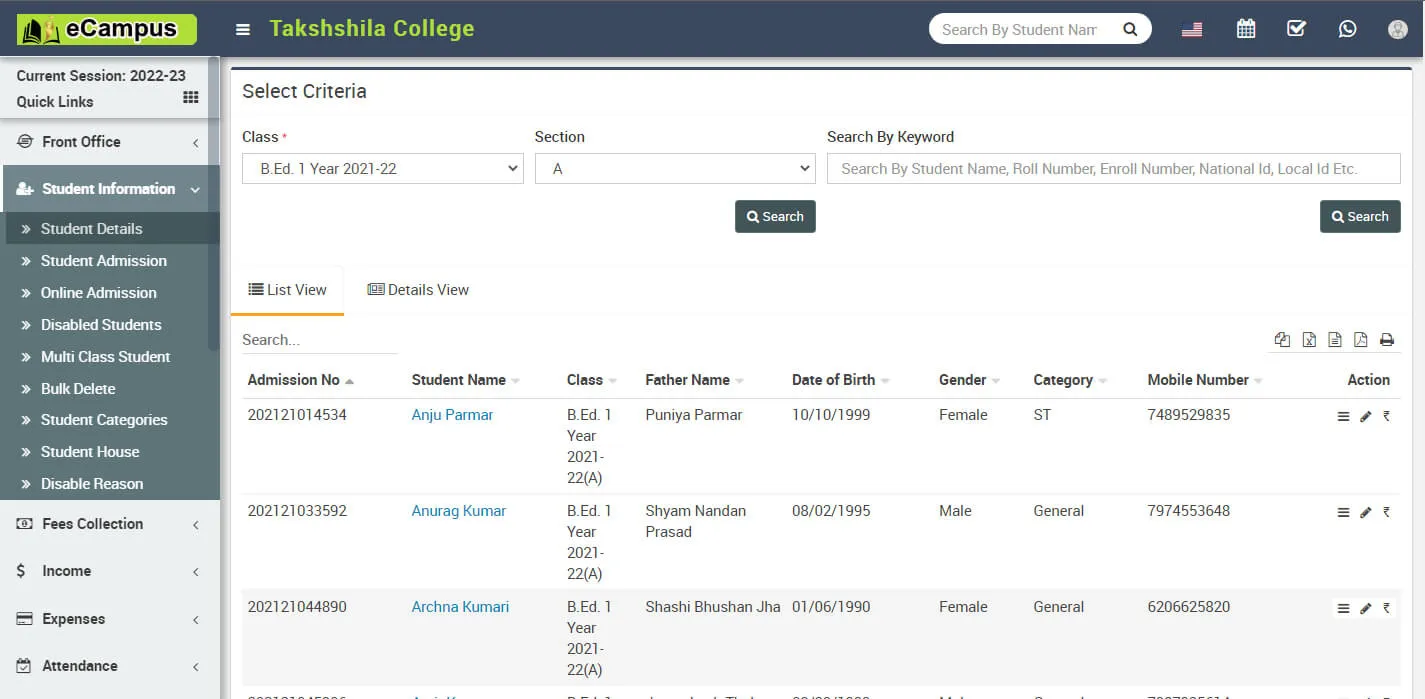The height and width of the screenshot is (699, 1425).
Task: Change language using the US flag icon
Action: (1192, 28)
